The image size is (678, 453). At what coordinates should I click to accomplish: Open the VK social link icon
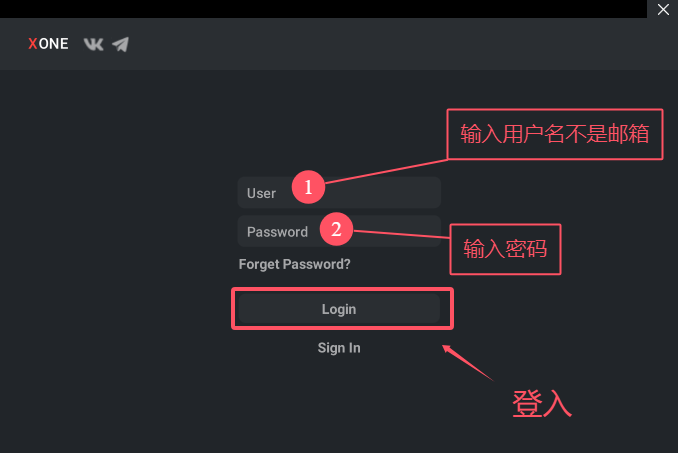93,44
